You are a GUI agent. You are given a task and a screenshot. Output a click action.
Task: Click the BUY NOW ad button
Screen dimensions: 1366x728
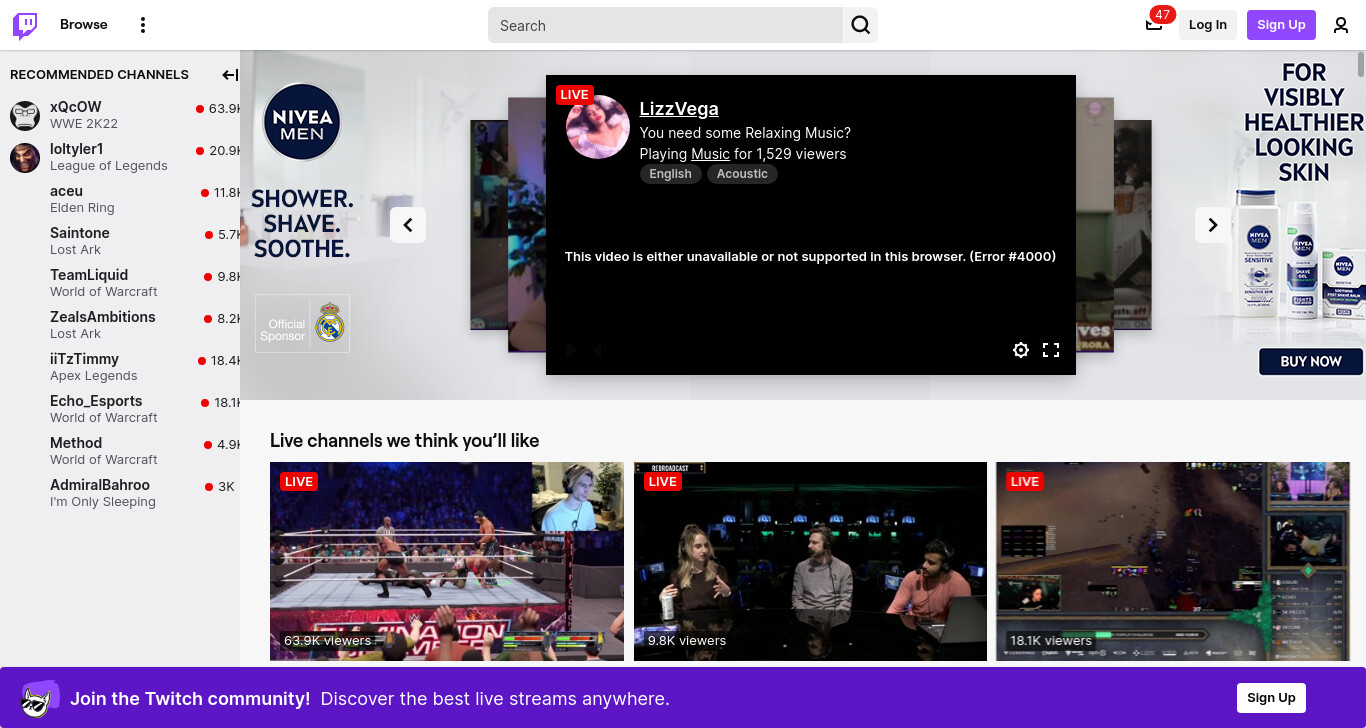pyautogui.click(x=1311, y=362)
